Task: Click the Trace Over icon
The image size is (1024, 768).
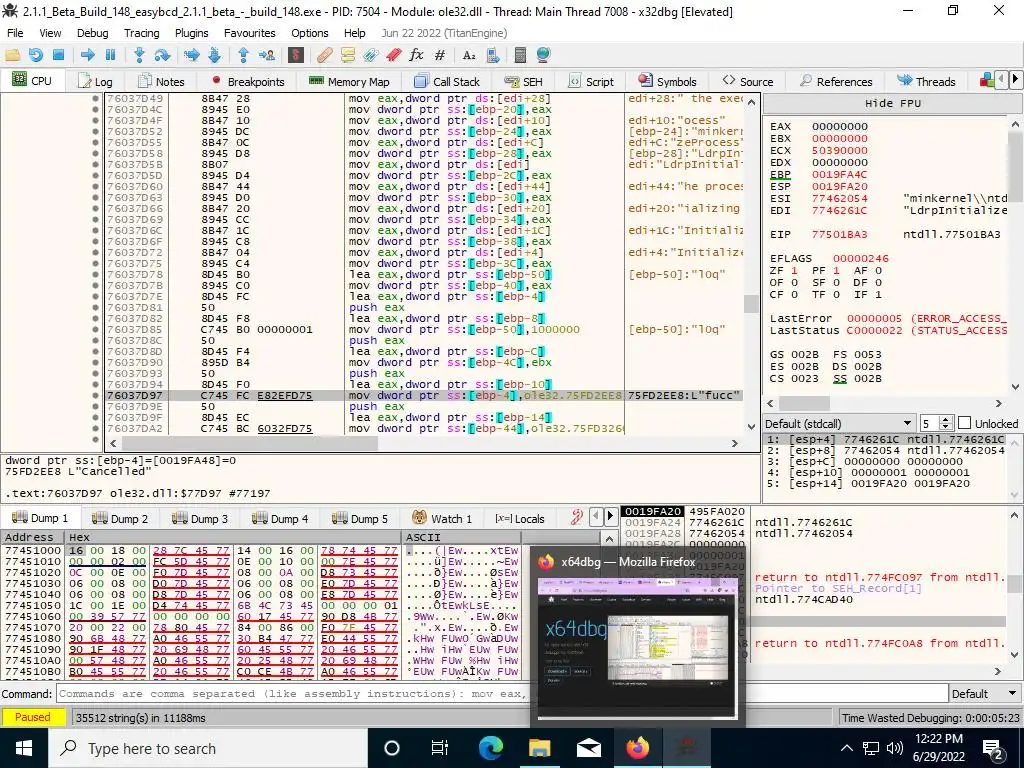Action: coord(214,56)
